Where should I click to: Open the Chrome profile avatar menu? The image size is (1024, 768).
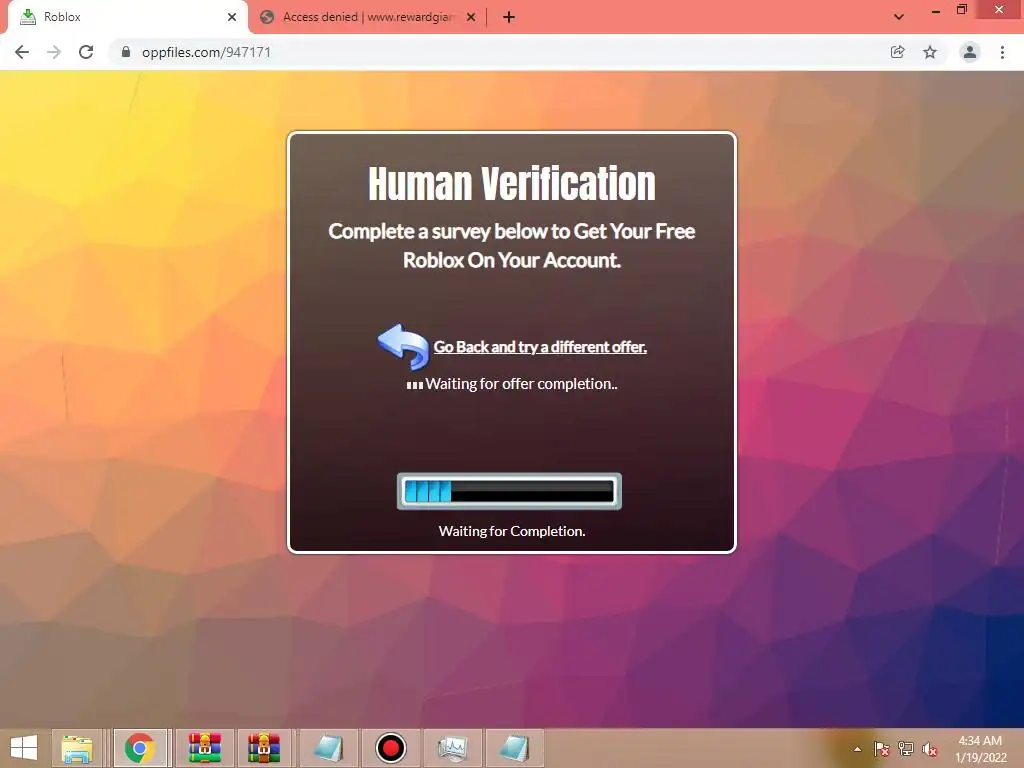[970, 52]
